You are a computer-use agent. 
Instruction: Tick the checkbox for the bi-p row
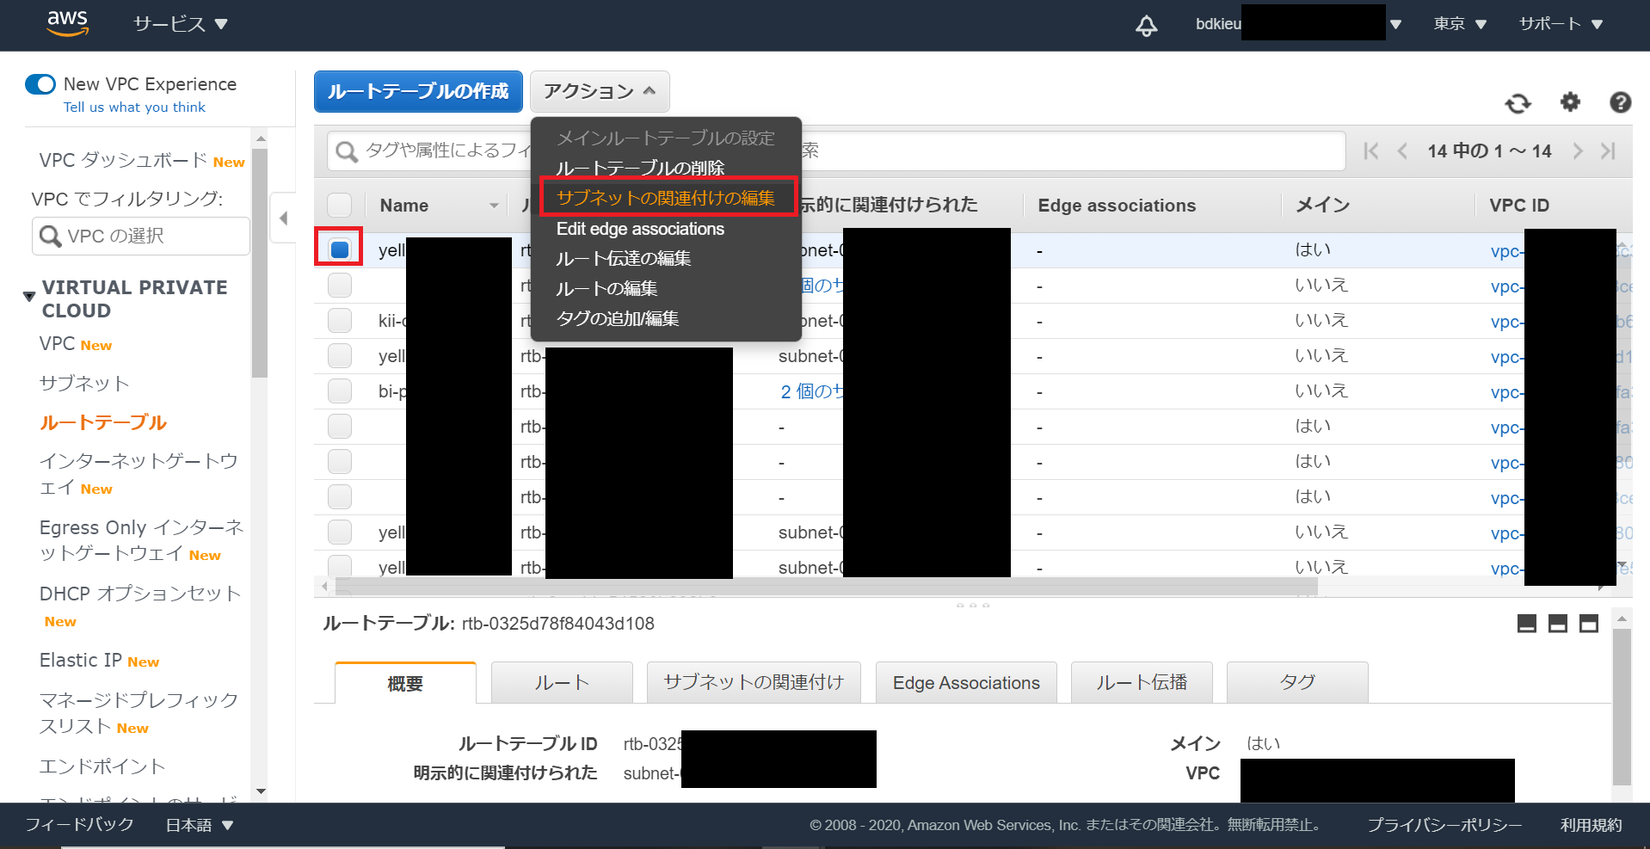tap(339, 391)
